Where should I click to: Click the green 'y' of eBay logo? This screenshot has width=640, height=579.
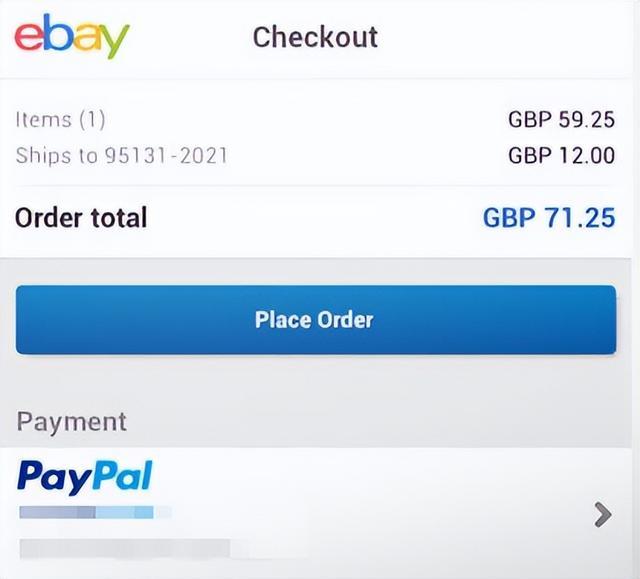(114, 41)
